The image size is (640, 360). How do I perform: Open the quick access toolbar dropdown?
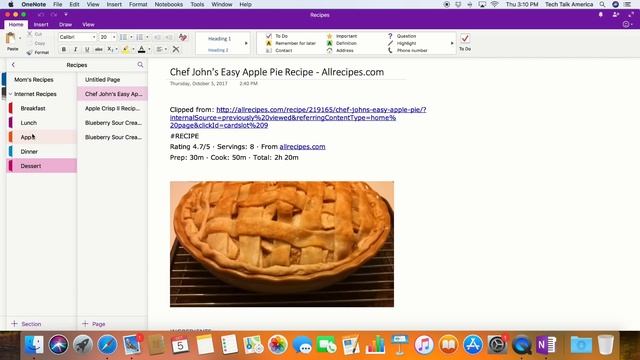[66, 15]
